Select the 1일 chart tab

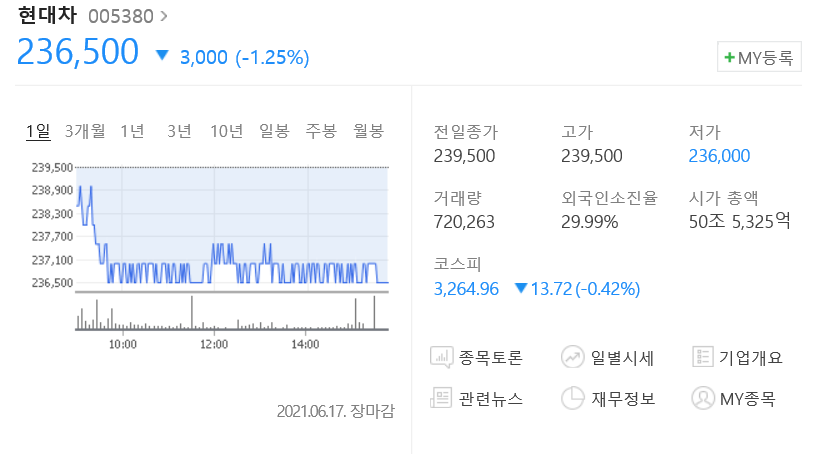point(38,131)
